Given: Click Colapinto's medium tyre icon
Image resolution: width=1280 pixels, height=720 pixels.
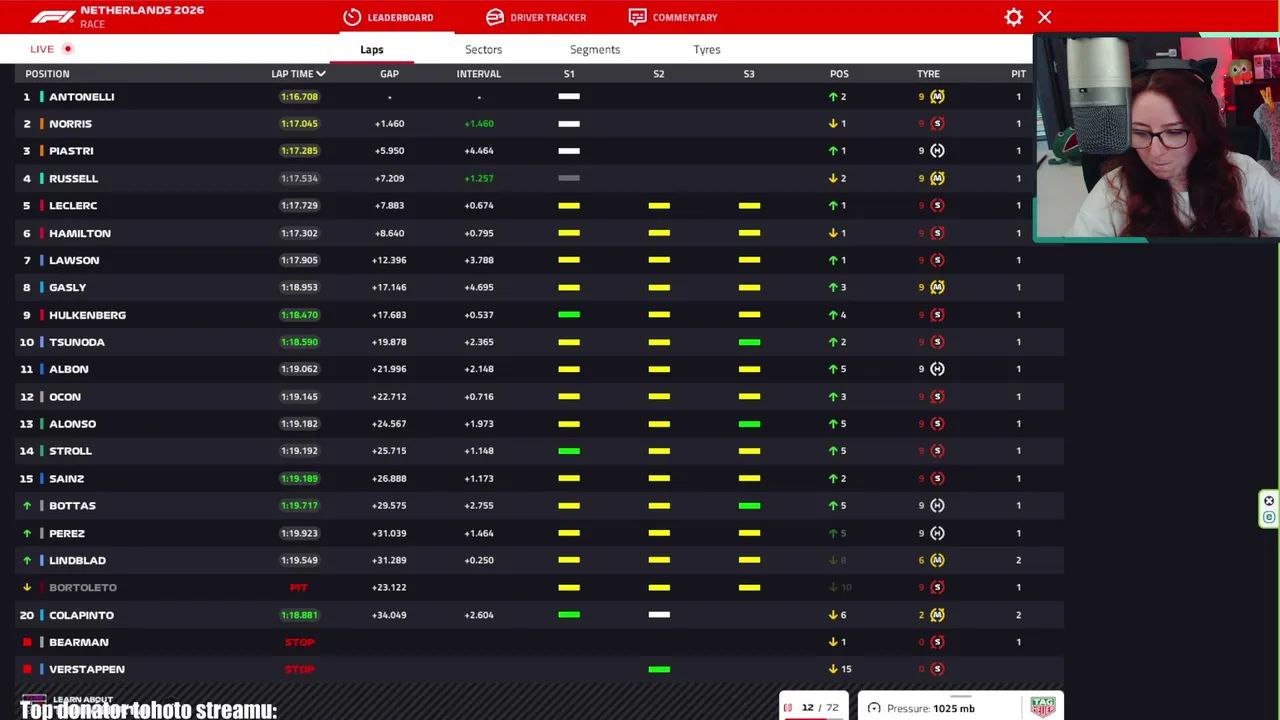Looking at the screenshot, I should pos(937,615).
